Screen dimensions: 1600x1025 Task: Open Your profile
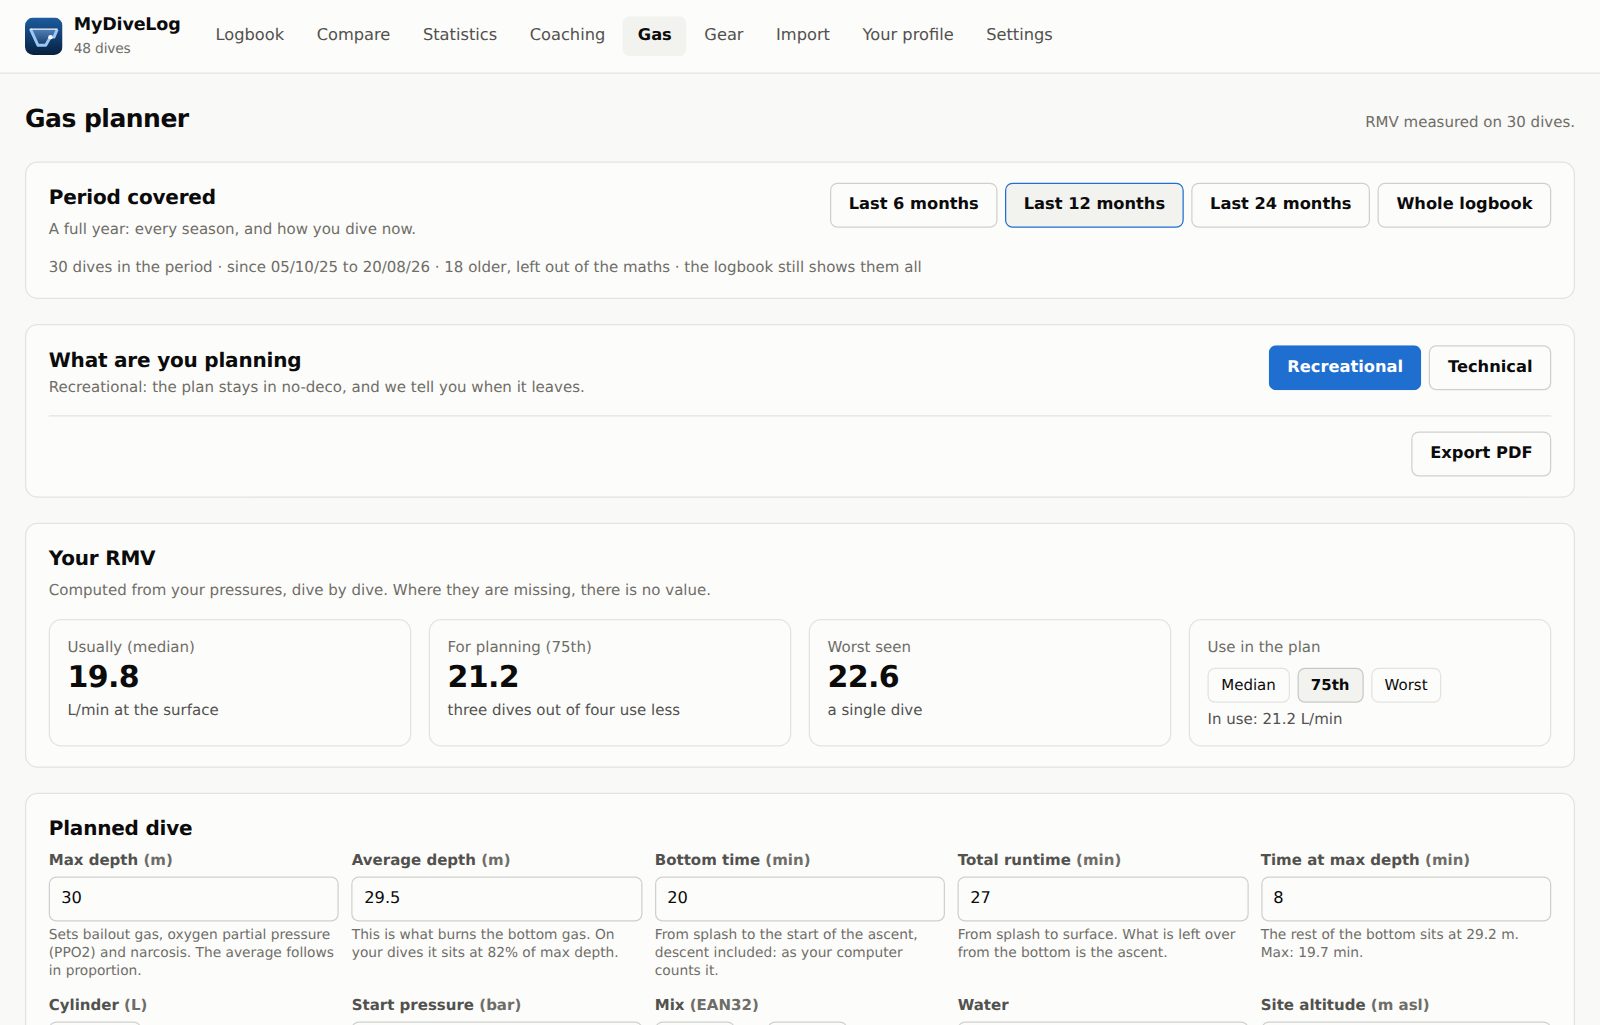[907, 35]
